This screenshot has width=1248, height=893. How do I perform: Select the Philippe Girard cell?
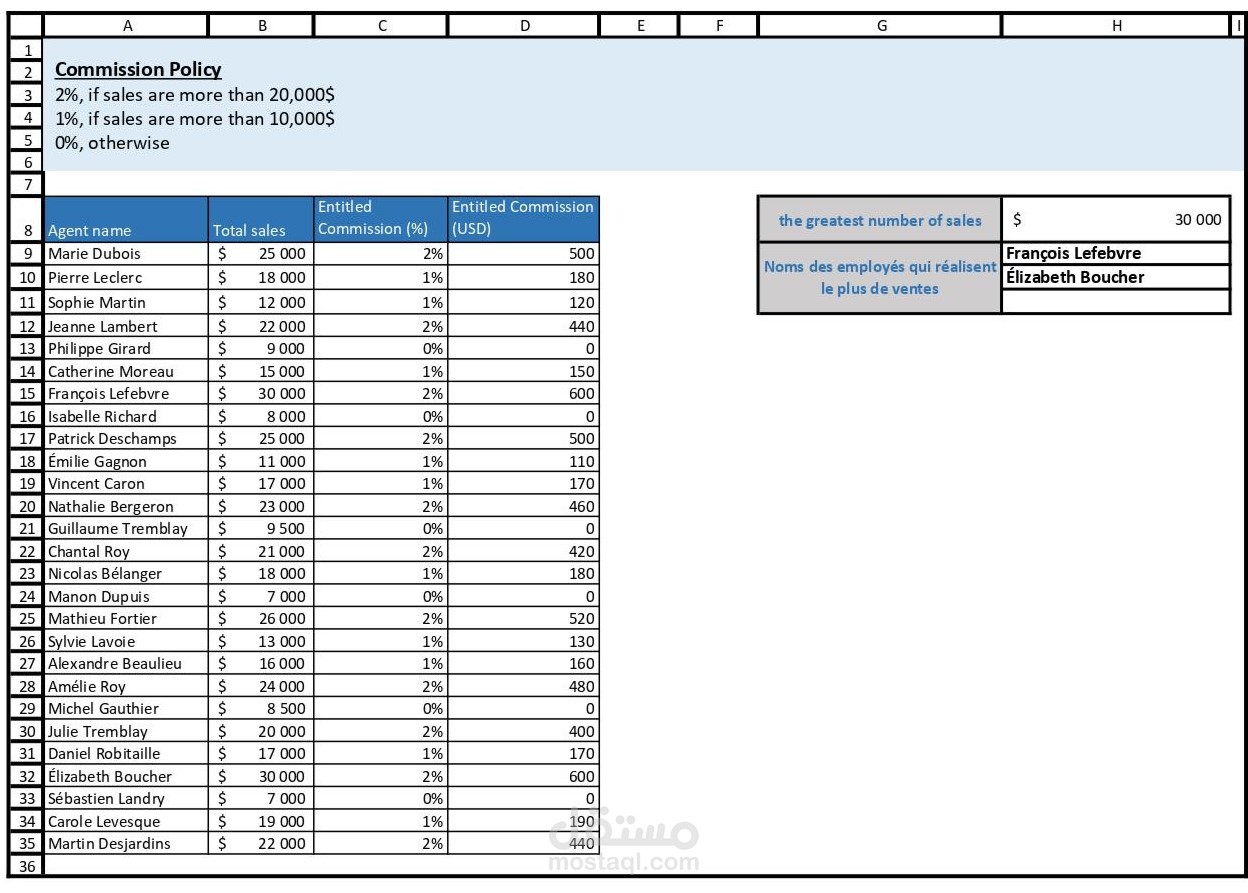(x=127, y=348)
